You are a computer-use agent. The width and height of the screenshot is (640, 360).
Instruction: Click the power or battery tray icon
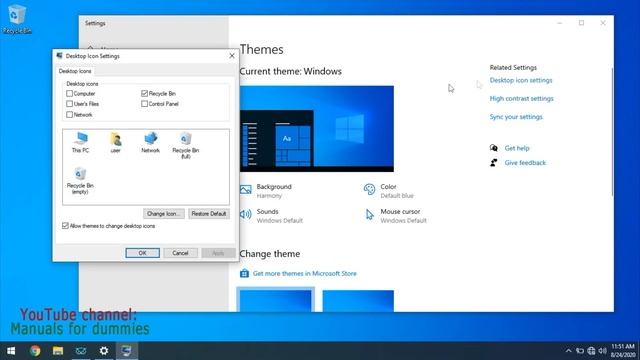(x=580, y=351)
